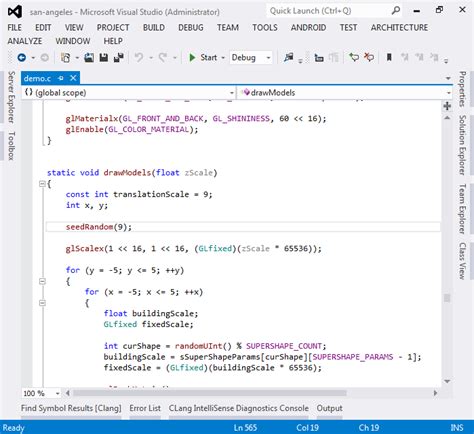Open the drawModels member dropdown

pos(449,93)
